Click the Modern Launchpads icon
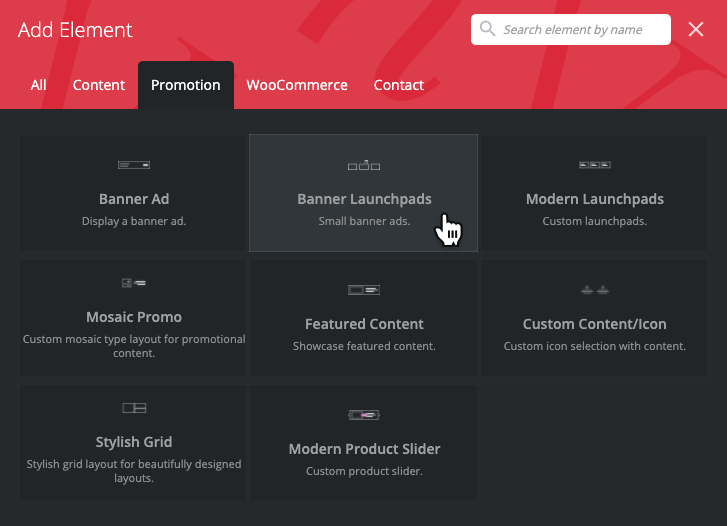This screenshot has height=526, width=727. click(x=594, y=164)
